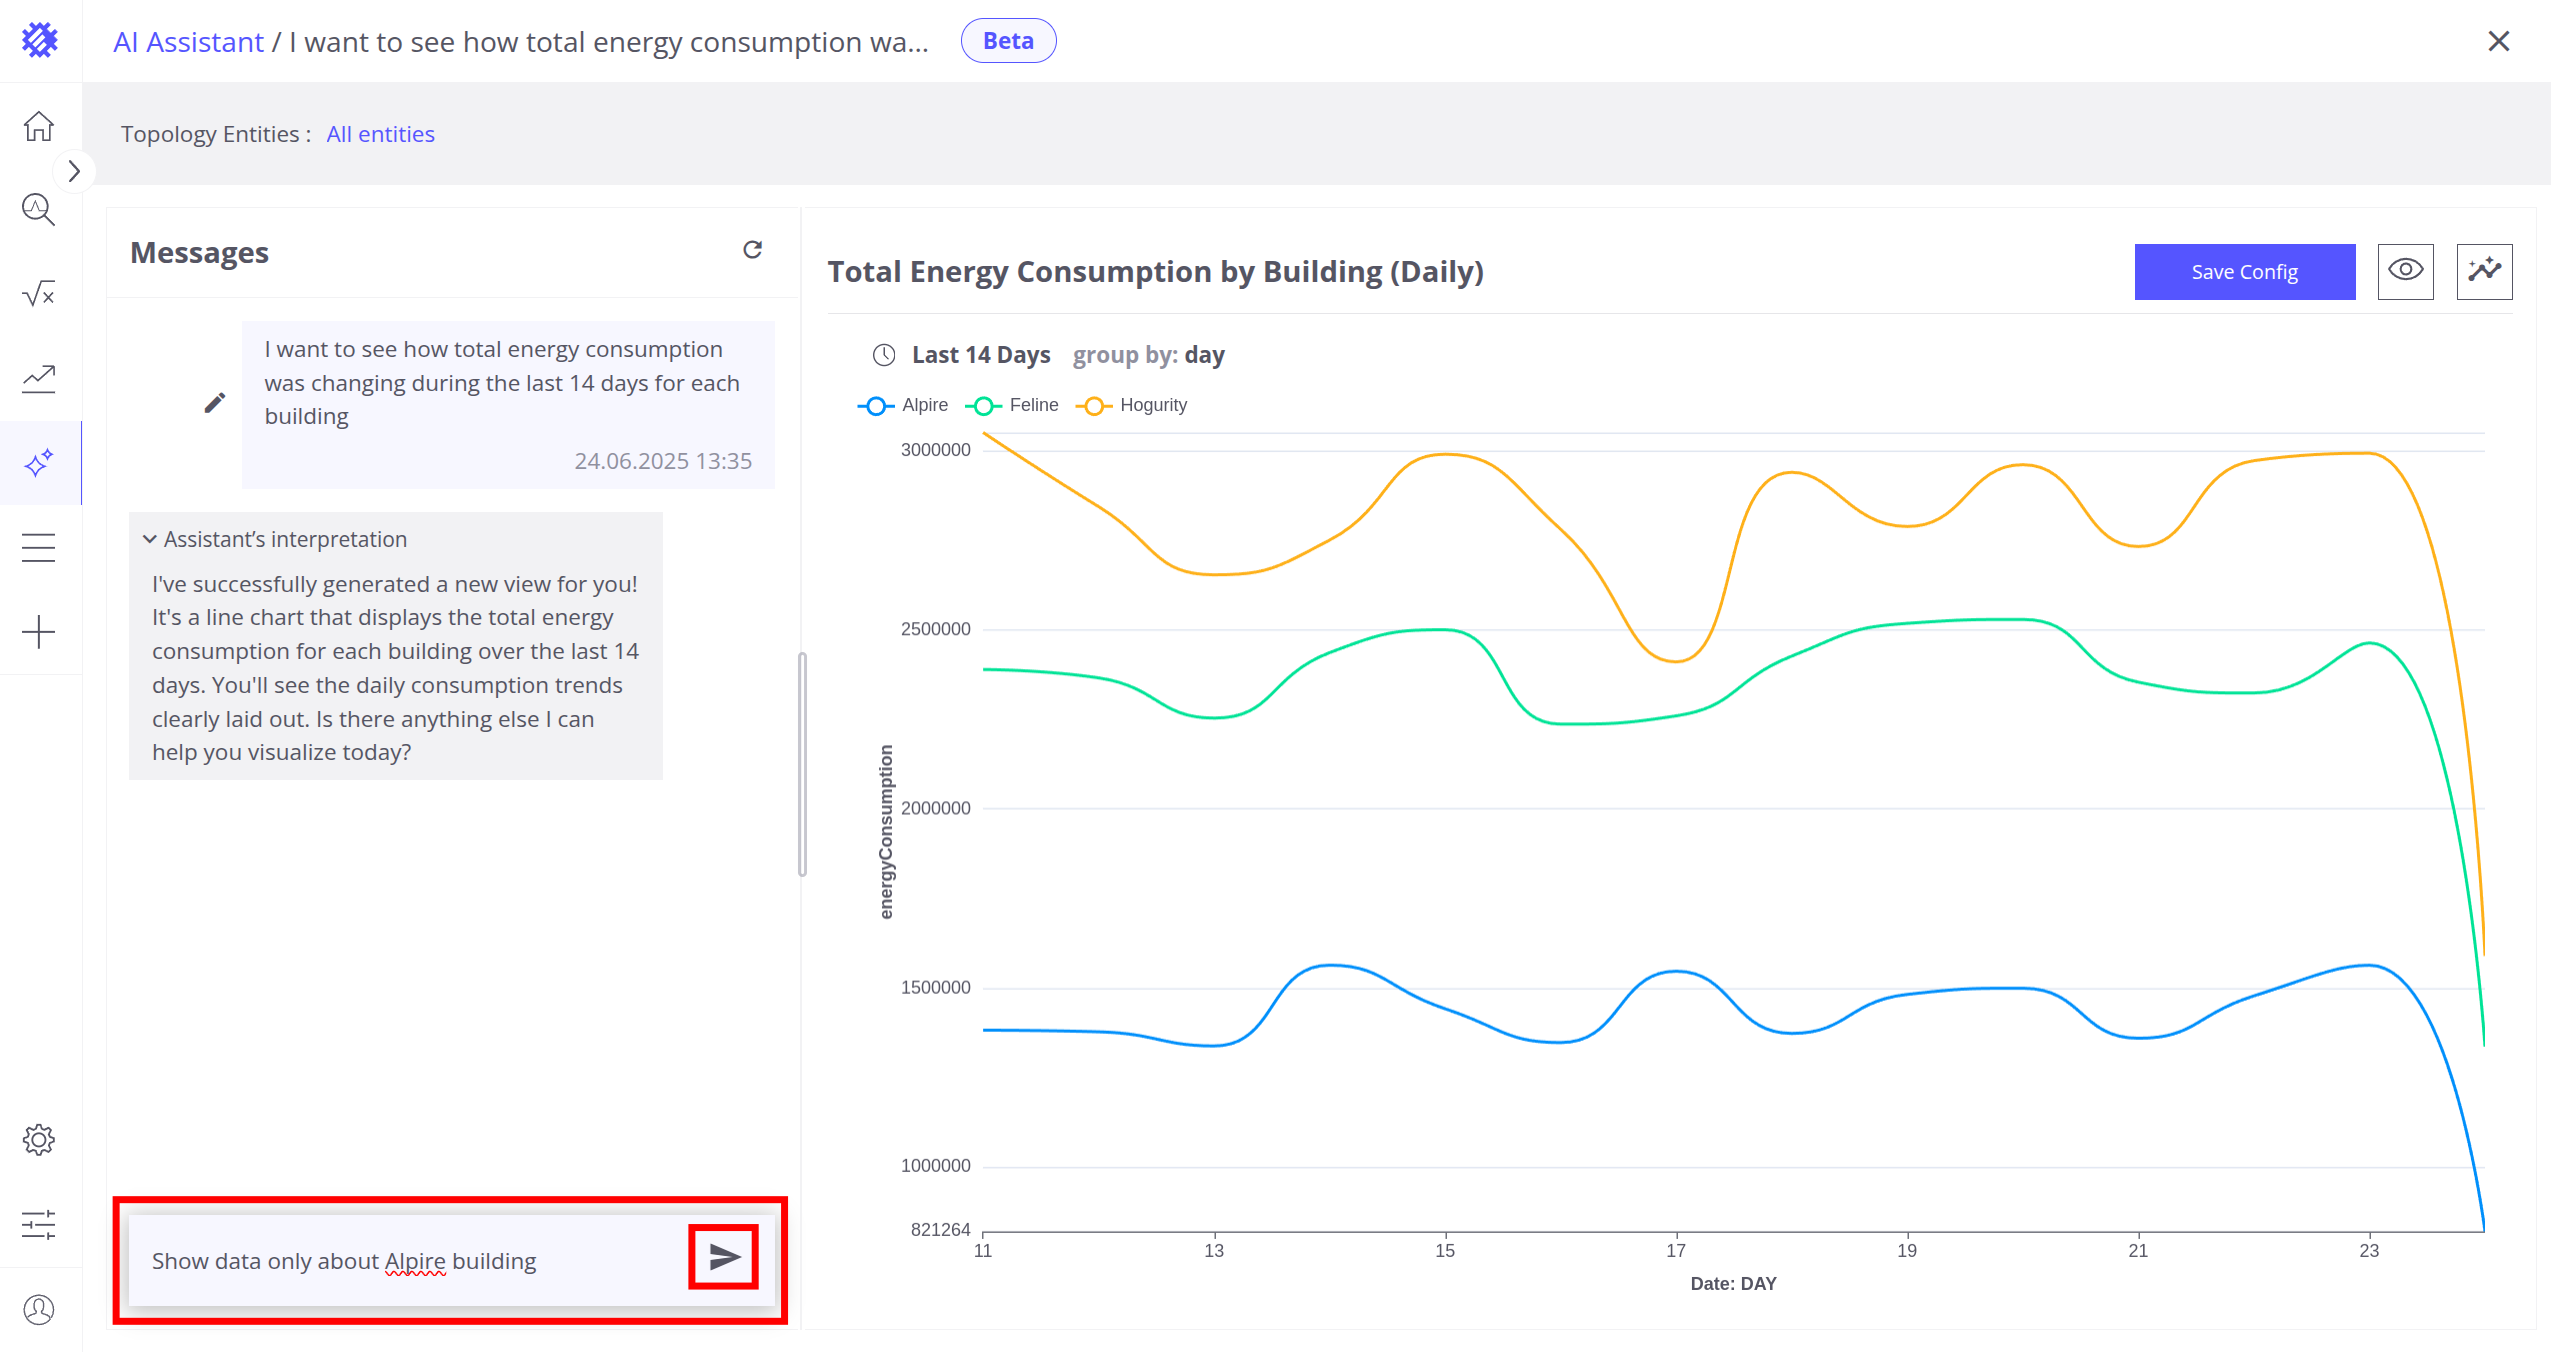The image size is (2551, 1352).
Task: Click the send message arrow icon
Action: pos(724,1257)
